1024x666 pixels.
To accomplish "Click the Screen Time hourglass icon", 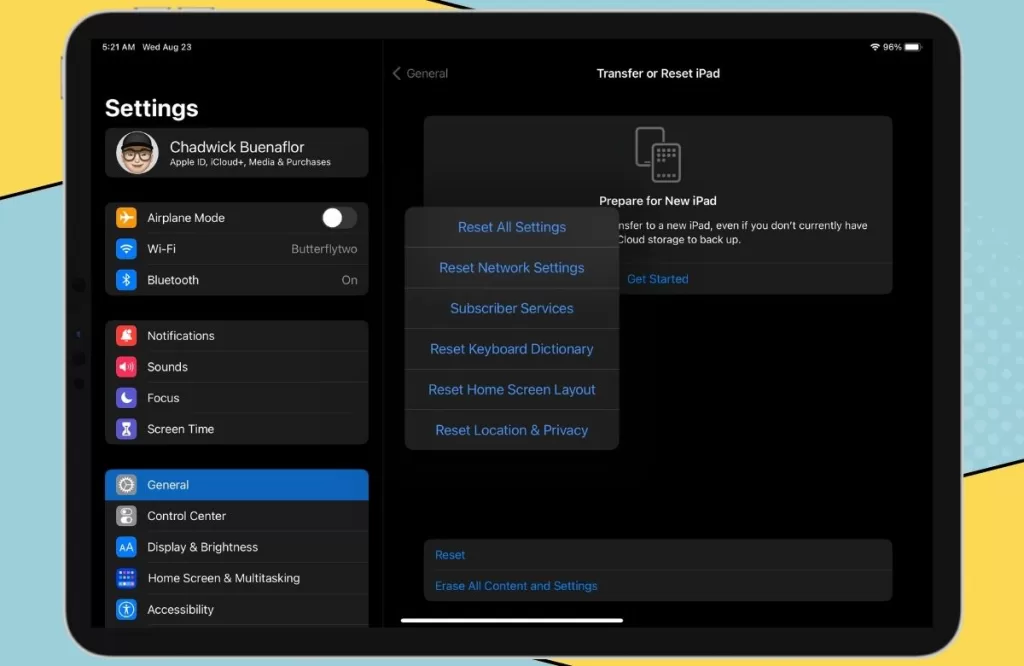I will (x=126, y=429).
